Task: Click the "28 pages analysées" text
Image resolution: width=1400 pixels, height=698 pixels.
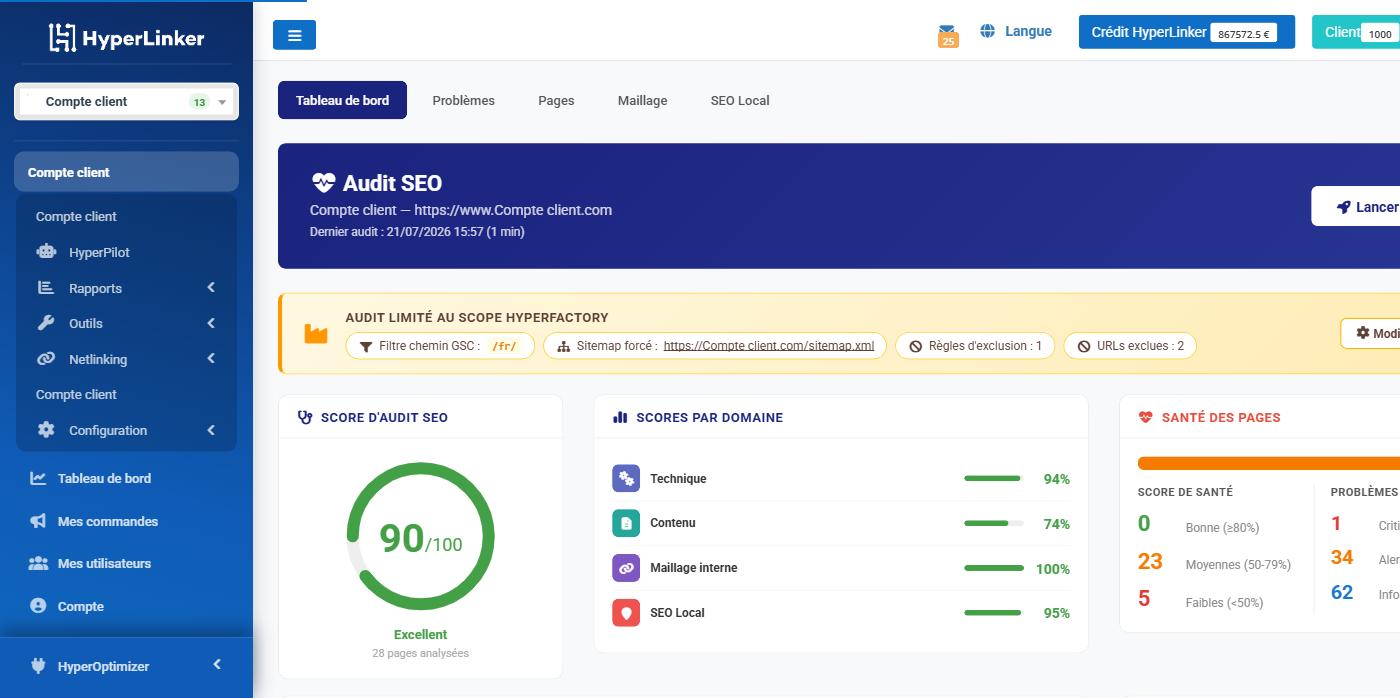Action: (x=420, y=653)
